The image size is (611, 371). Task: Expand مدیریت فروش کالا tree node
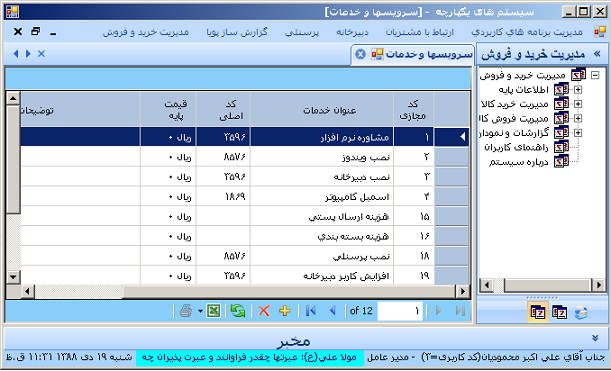point(578,118)
